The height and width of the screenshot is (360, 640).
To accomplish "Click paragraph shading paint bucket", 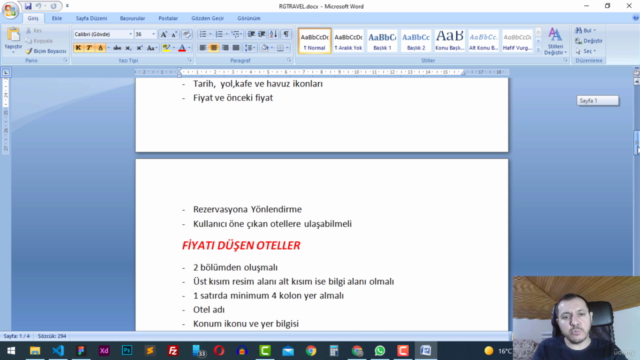I will pyautogui.click(x=265, y=48).
